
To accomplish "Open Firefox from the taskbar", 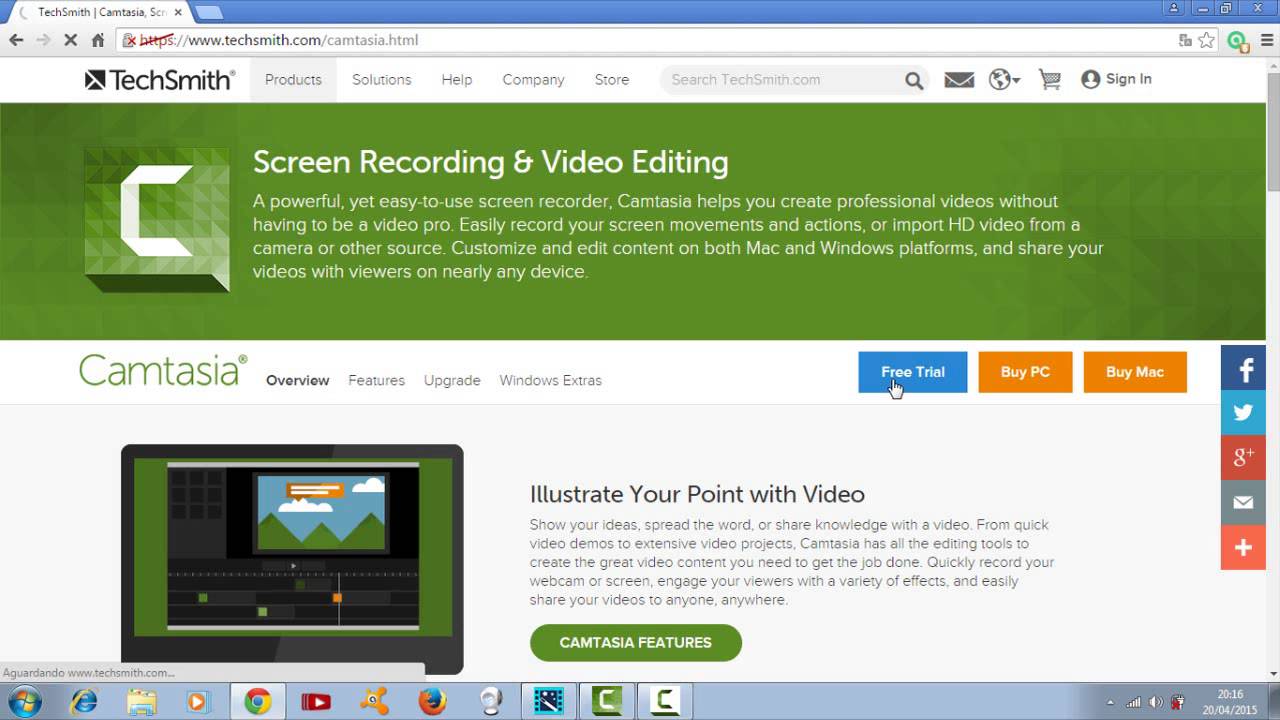I will tap(433, 702).
